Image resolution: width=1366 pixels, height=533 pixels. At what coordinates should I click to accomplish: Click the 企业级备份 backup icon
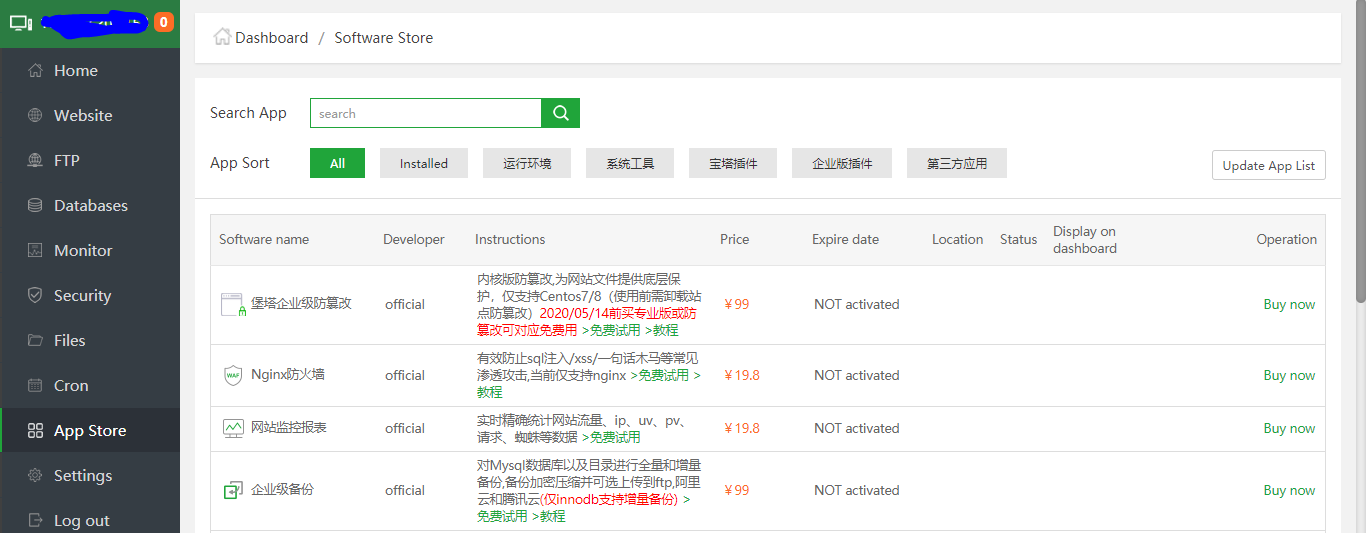click(x=233, y=491)
